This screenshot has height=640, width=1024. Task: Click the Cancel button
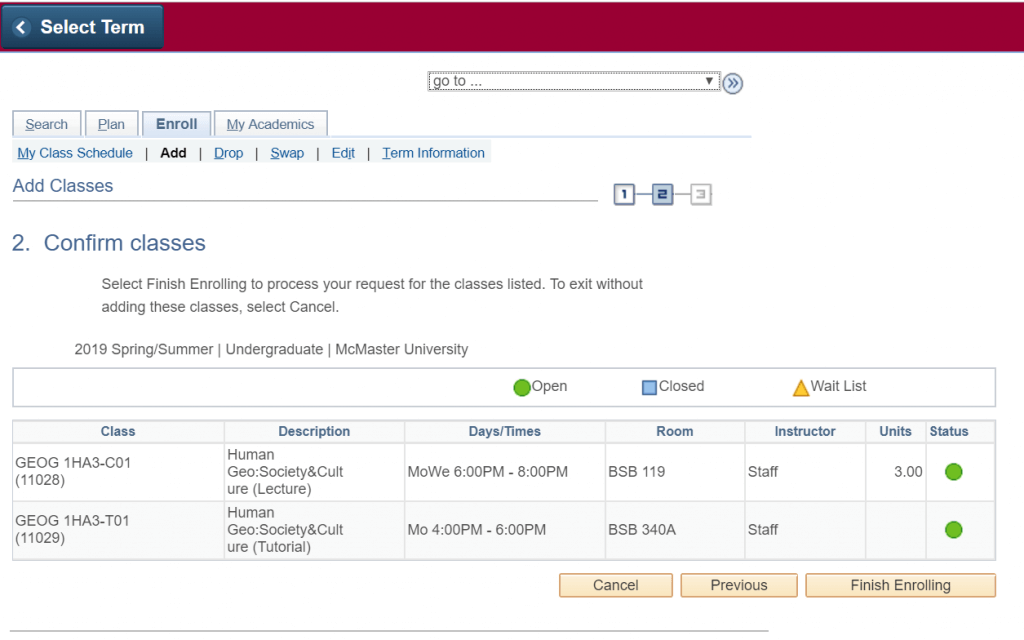[x=615, y=585]
